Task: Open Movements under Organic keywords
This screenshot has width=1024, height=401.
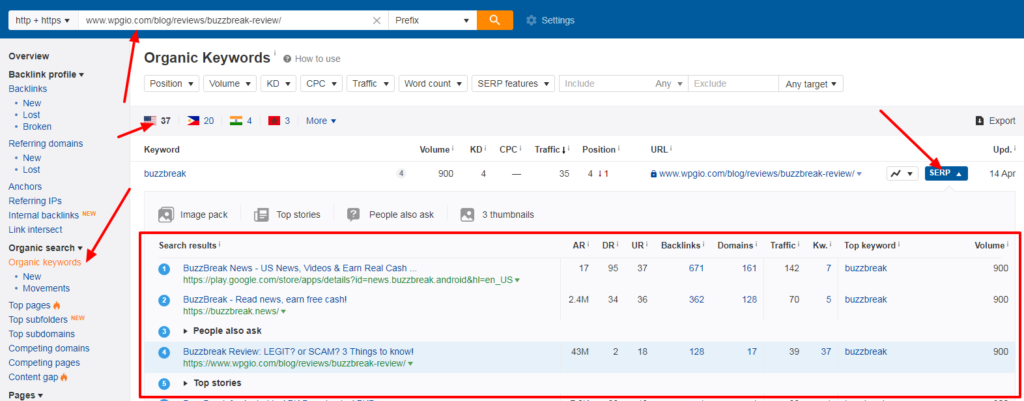Action: point(46,288)
